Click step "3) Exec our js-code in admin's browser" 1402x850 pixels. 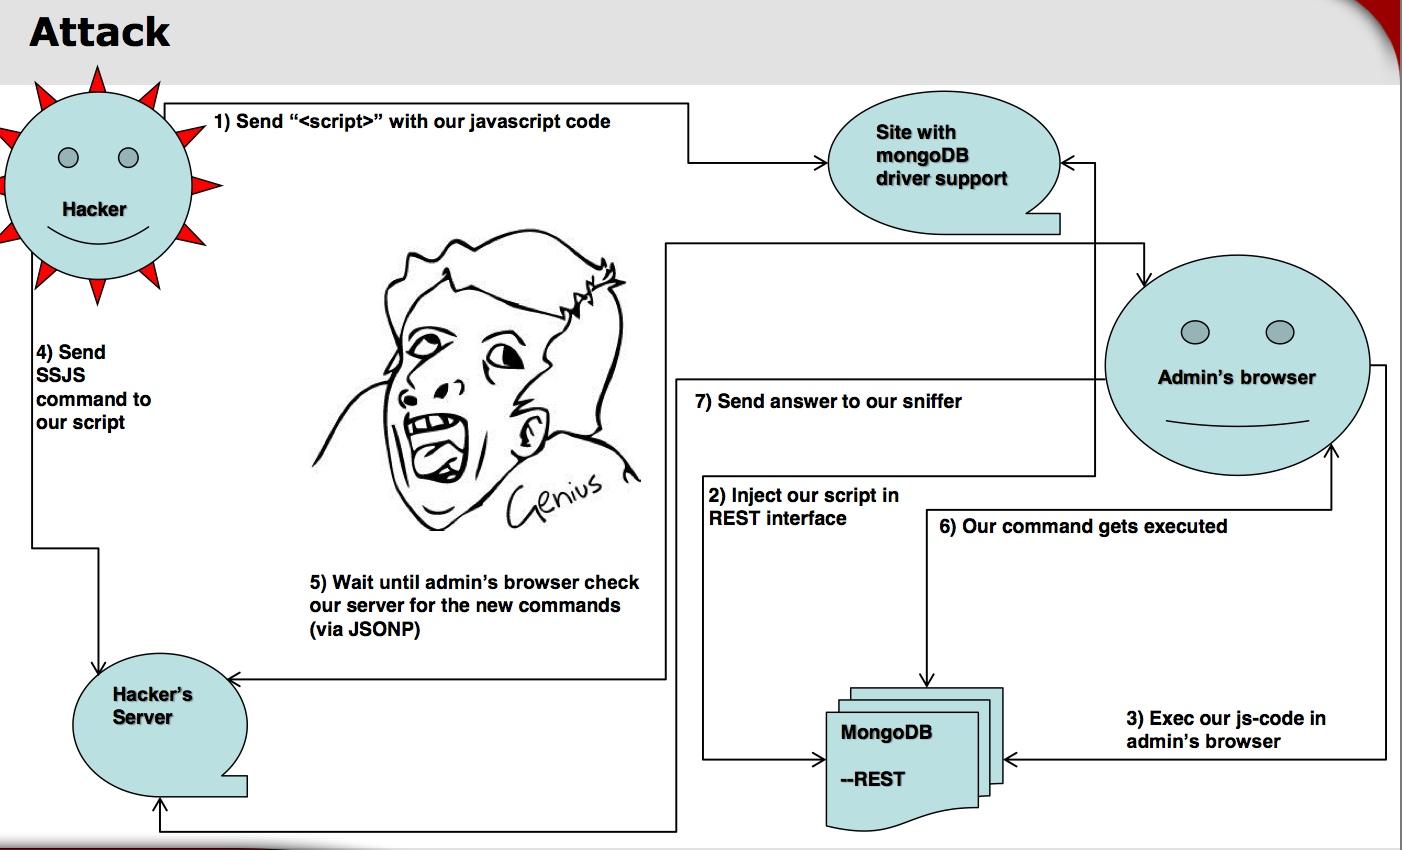(x=1226, y=730)
